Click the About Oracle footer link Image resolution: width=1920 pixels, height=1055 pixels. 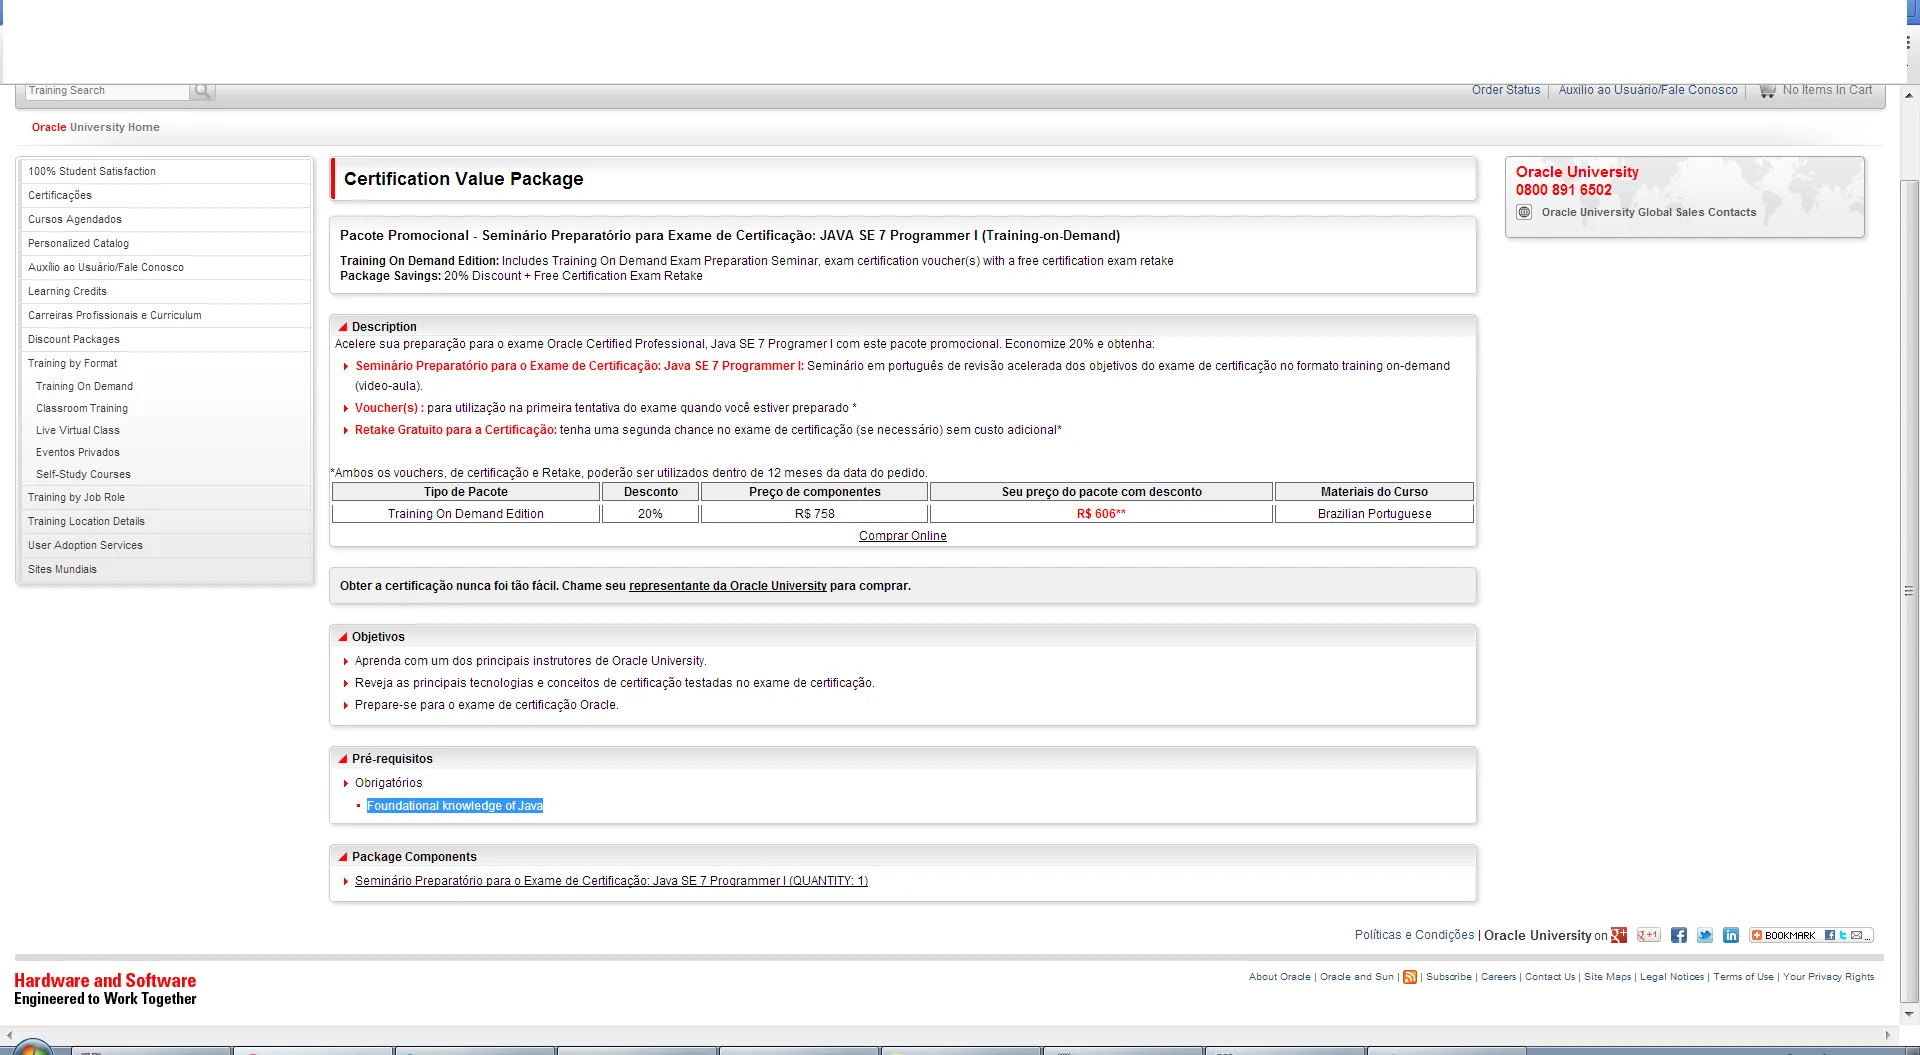[x=1279, y=977]
